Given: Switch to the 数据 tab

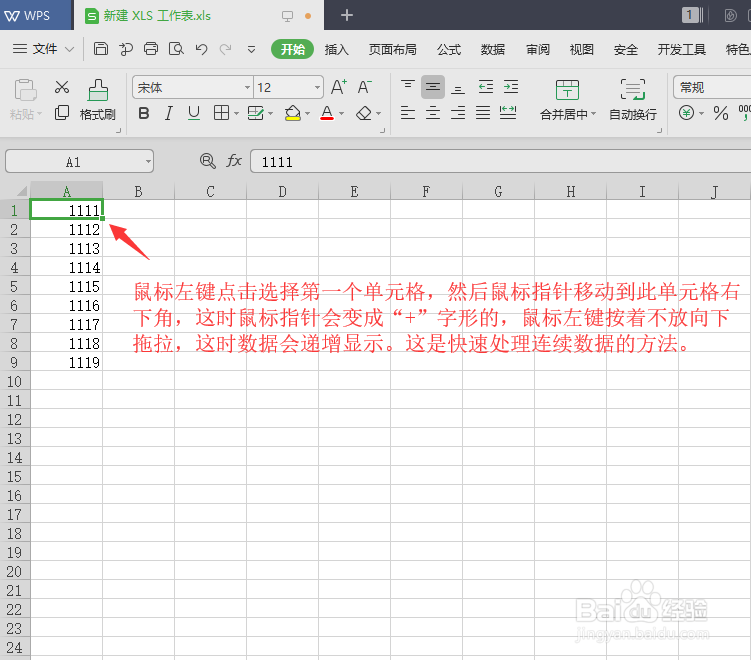Looking at the screenshot, I should [493, 49].
